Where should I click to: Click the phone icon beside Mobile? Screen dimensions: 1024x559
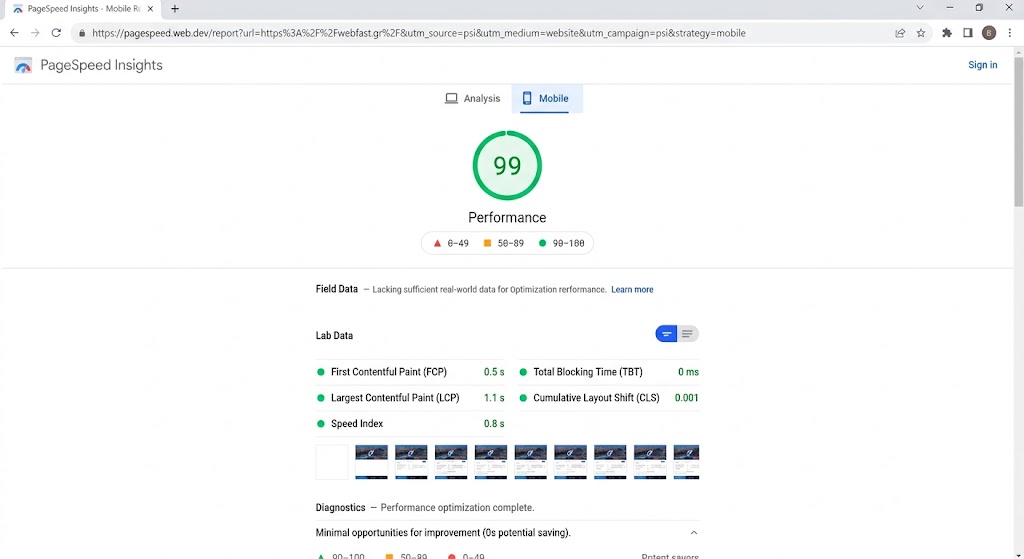point(527,99)
